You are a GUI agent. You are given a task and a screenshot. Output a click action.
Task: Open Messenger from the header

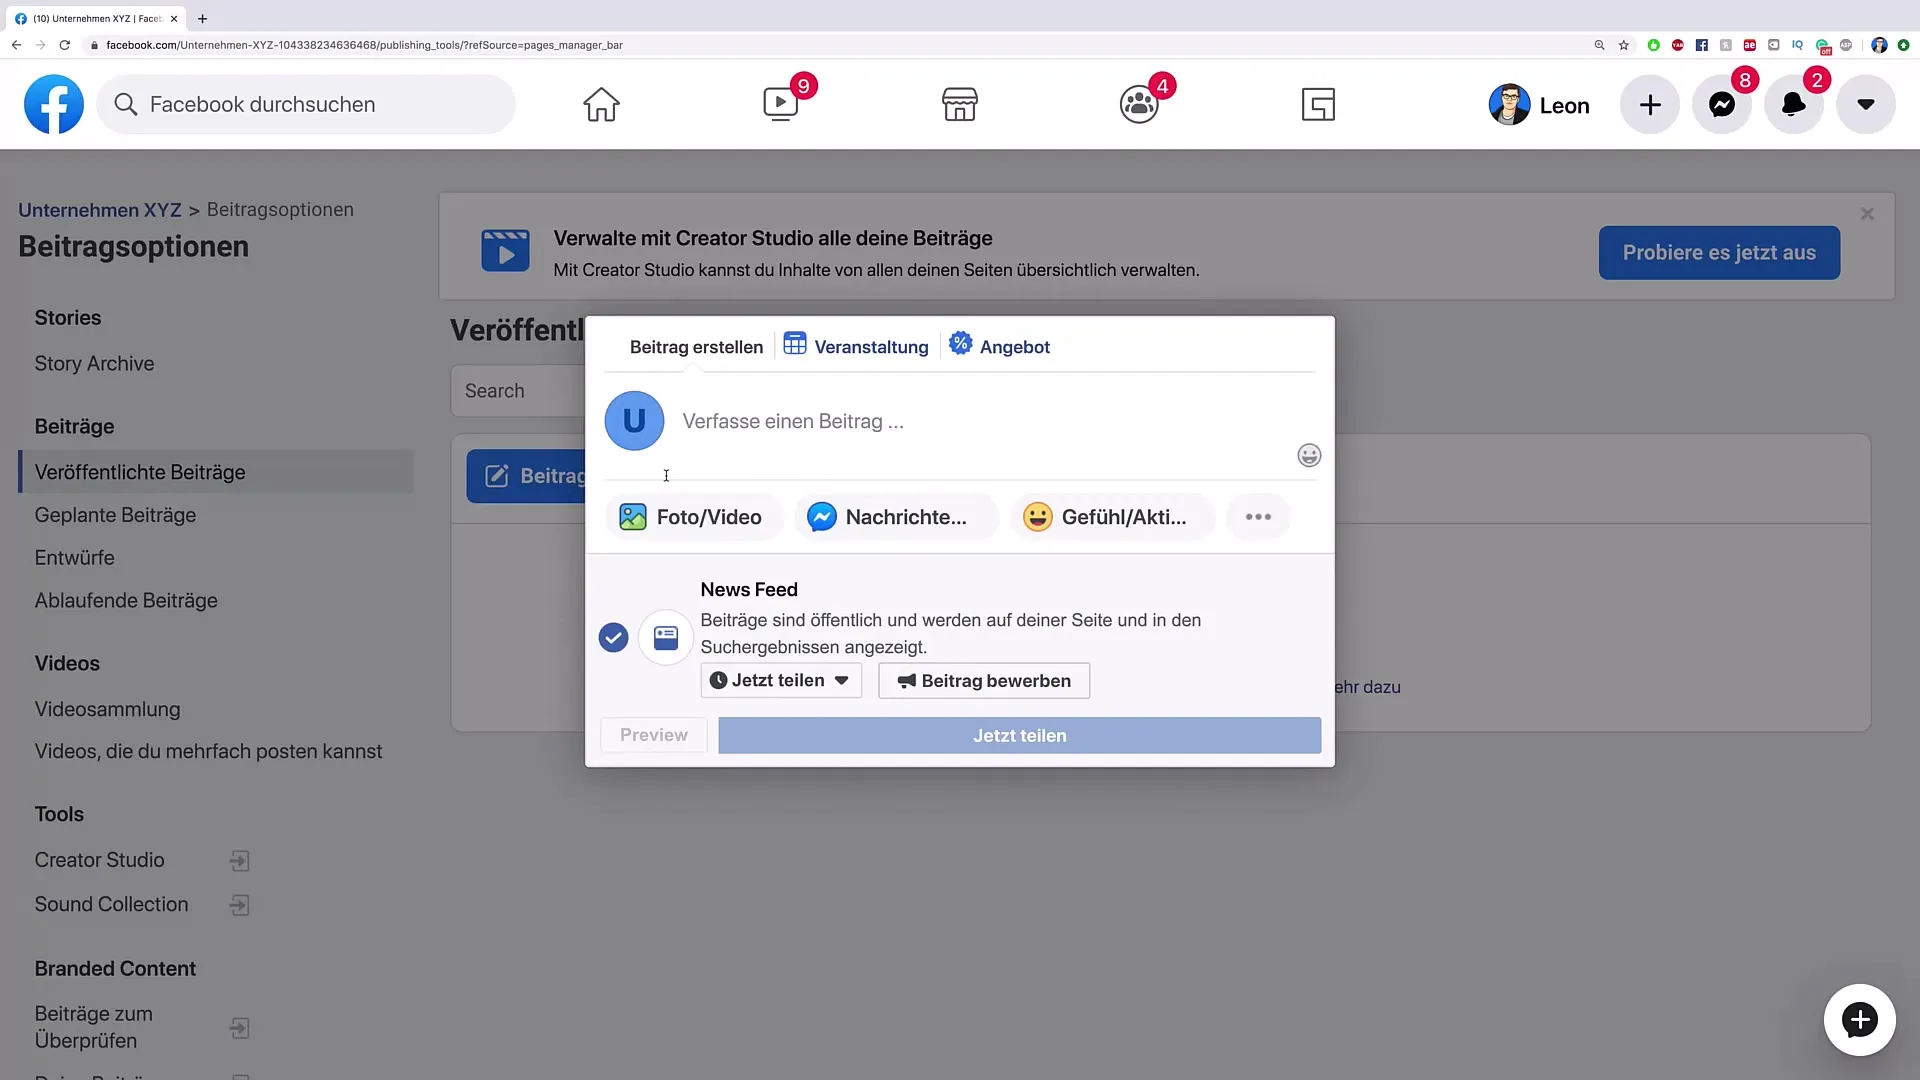click(x=1722, y=104)
